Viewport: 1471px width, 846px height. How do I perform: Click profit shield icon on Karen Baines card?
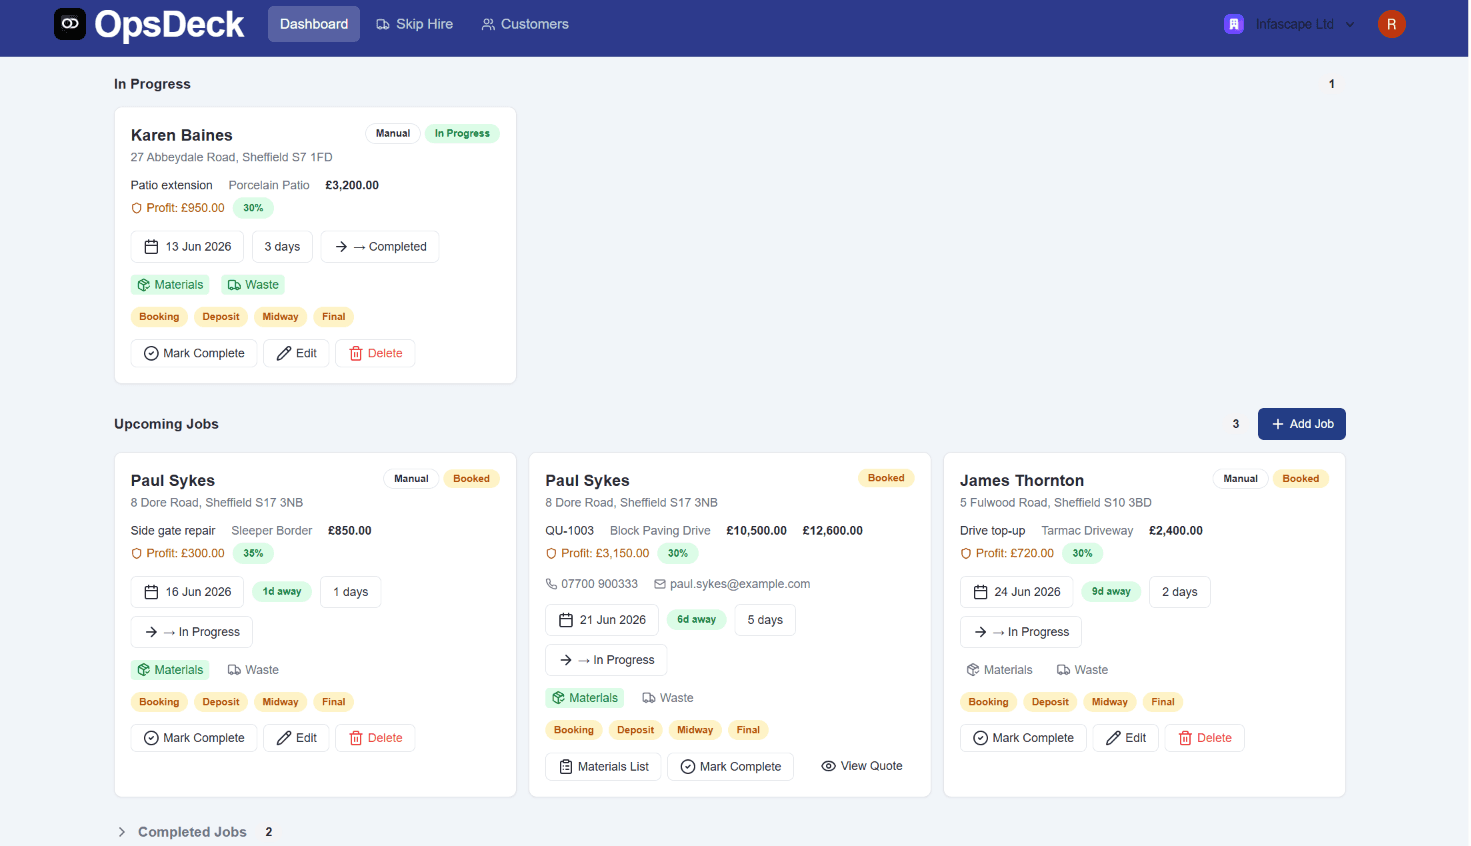137,208
